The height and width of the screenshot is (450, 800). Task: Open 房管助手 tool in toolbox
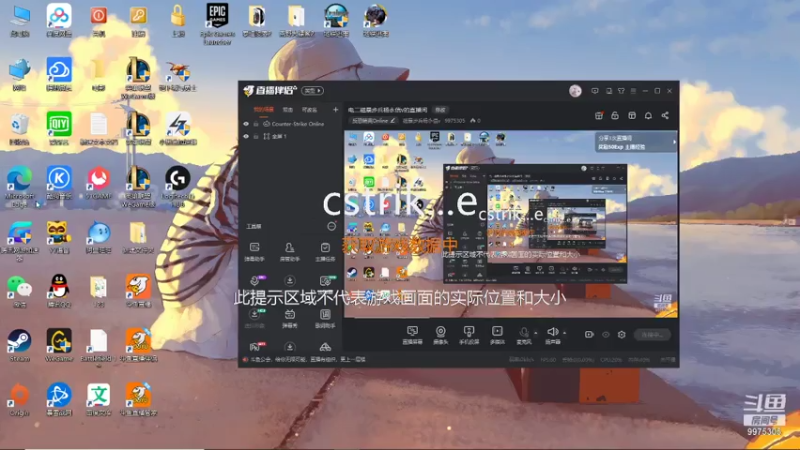(289, 252)
